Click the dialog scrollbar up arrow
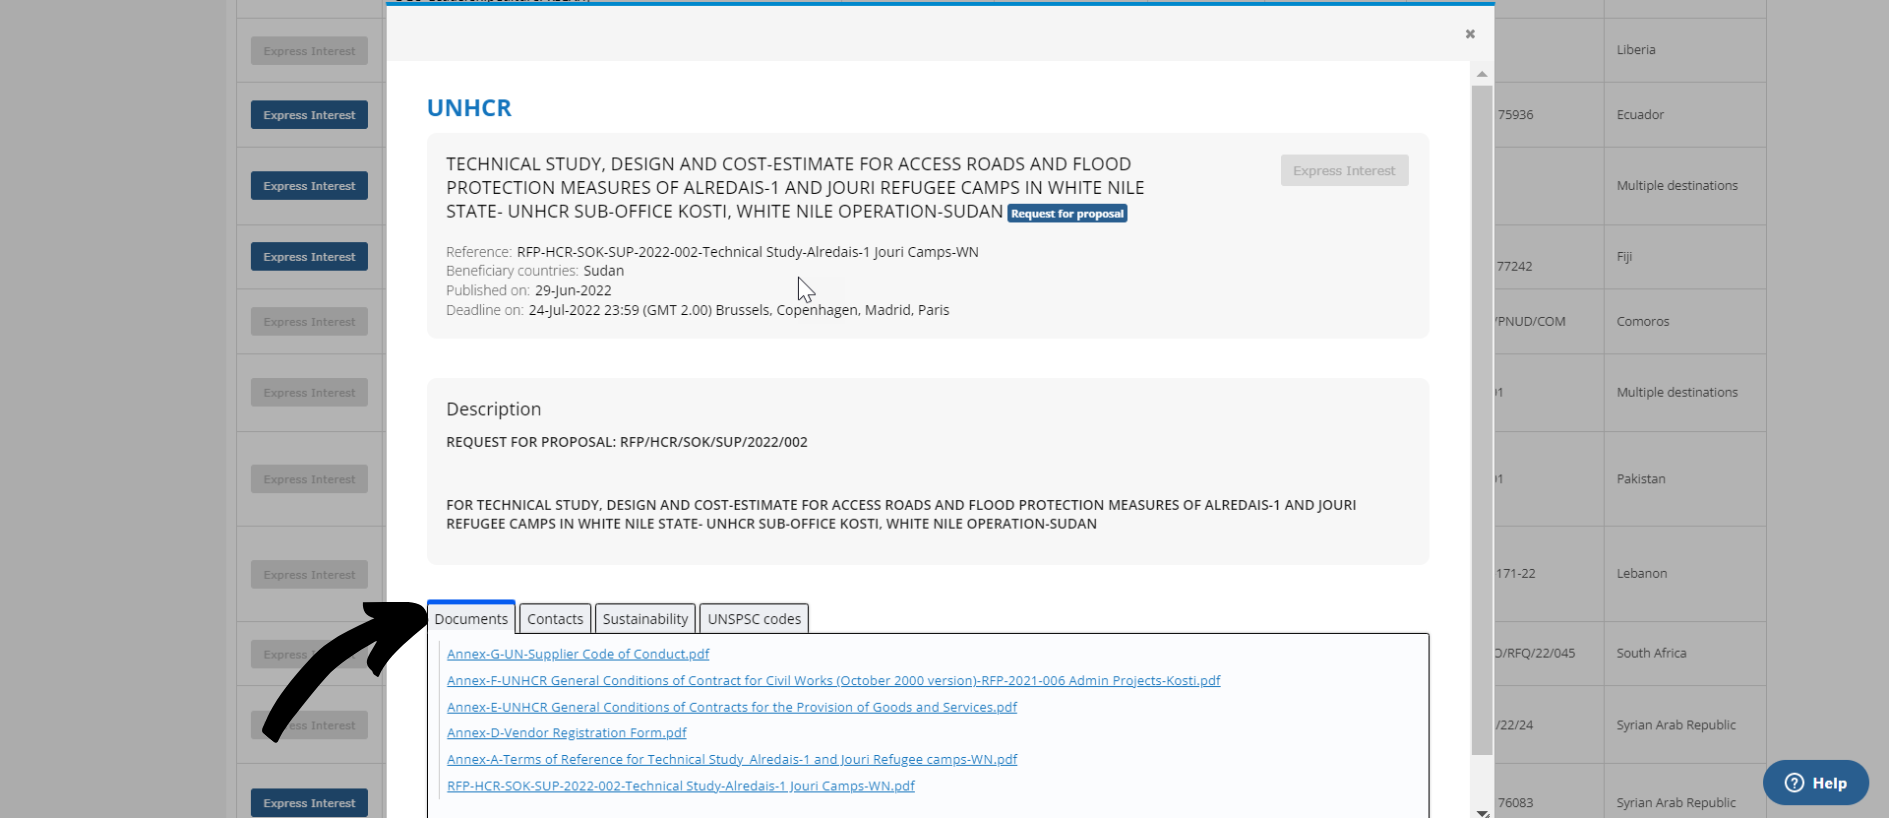1889x832 pixels. [1482, 74]
